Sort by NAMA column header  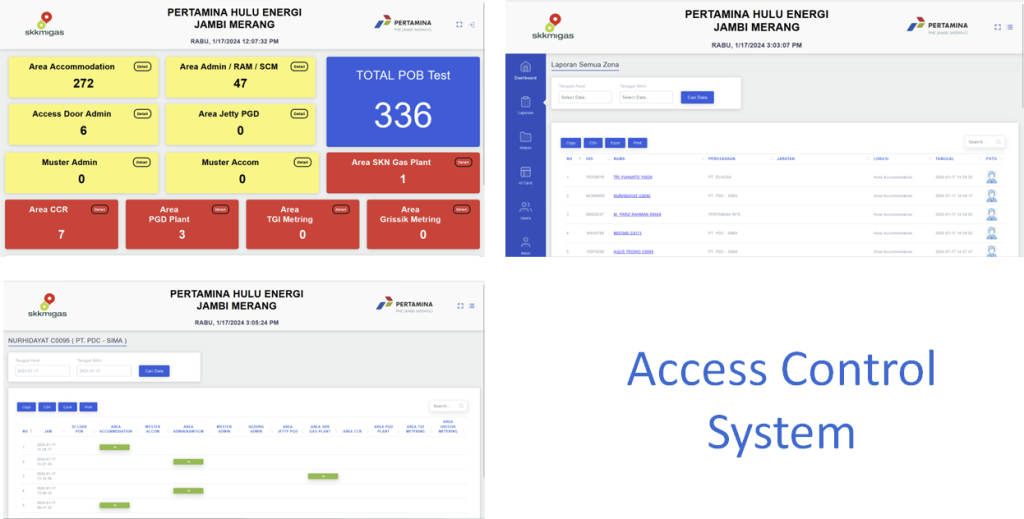(620, 159)
